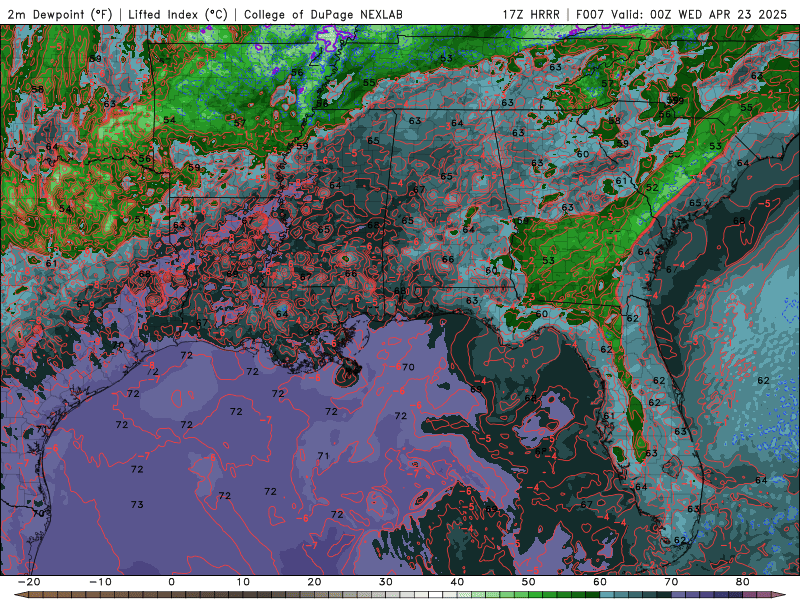Select the 'College of DuPage NEXLAB' label
The width and height of the screenshot is (800, 600).
pos(323,14)
